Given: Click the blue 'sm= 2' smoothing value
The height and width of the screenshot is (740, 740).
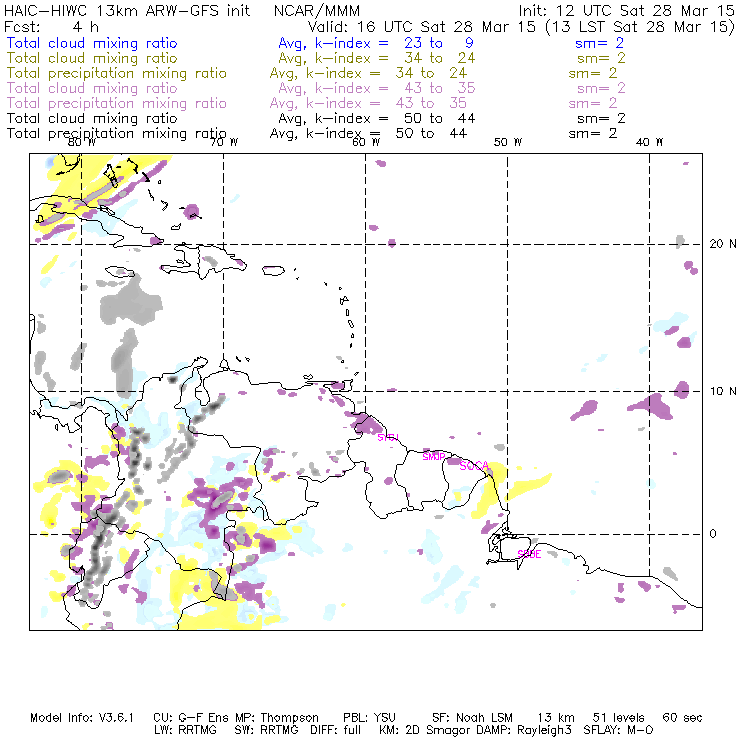Looking at the screenshot, I should (600, 43).
